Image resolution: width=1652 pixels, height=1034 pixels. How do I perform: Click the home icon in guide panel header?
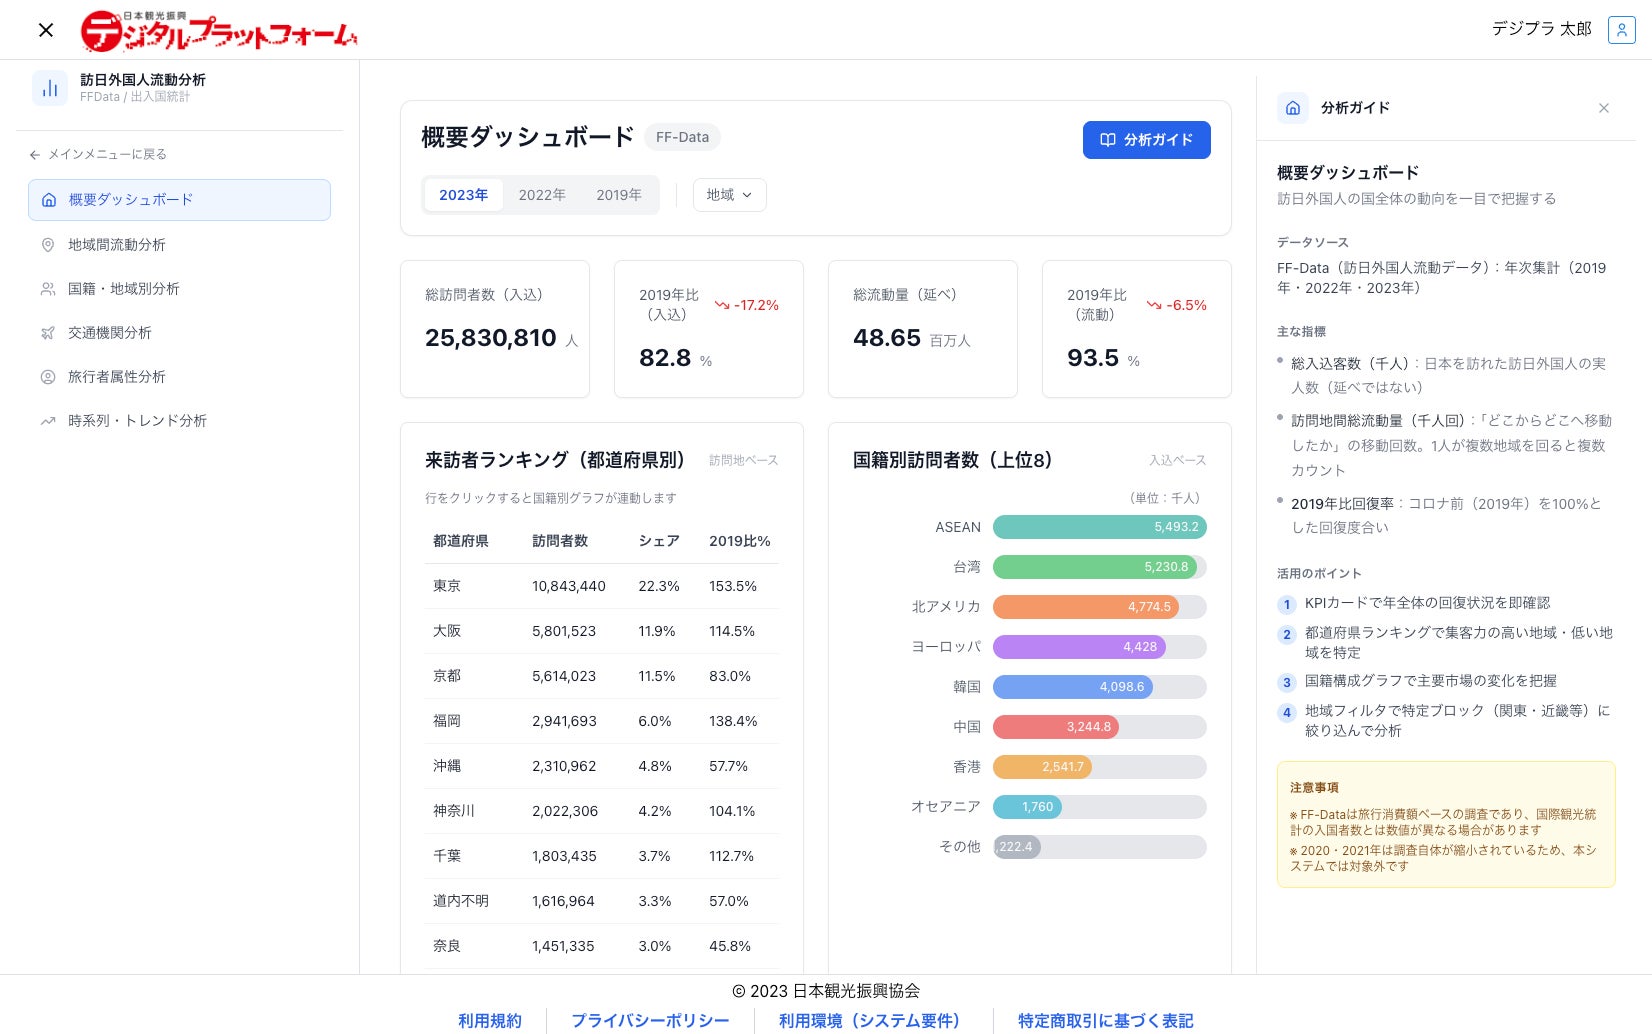(1293, 108)
